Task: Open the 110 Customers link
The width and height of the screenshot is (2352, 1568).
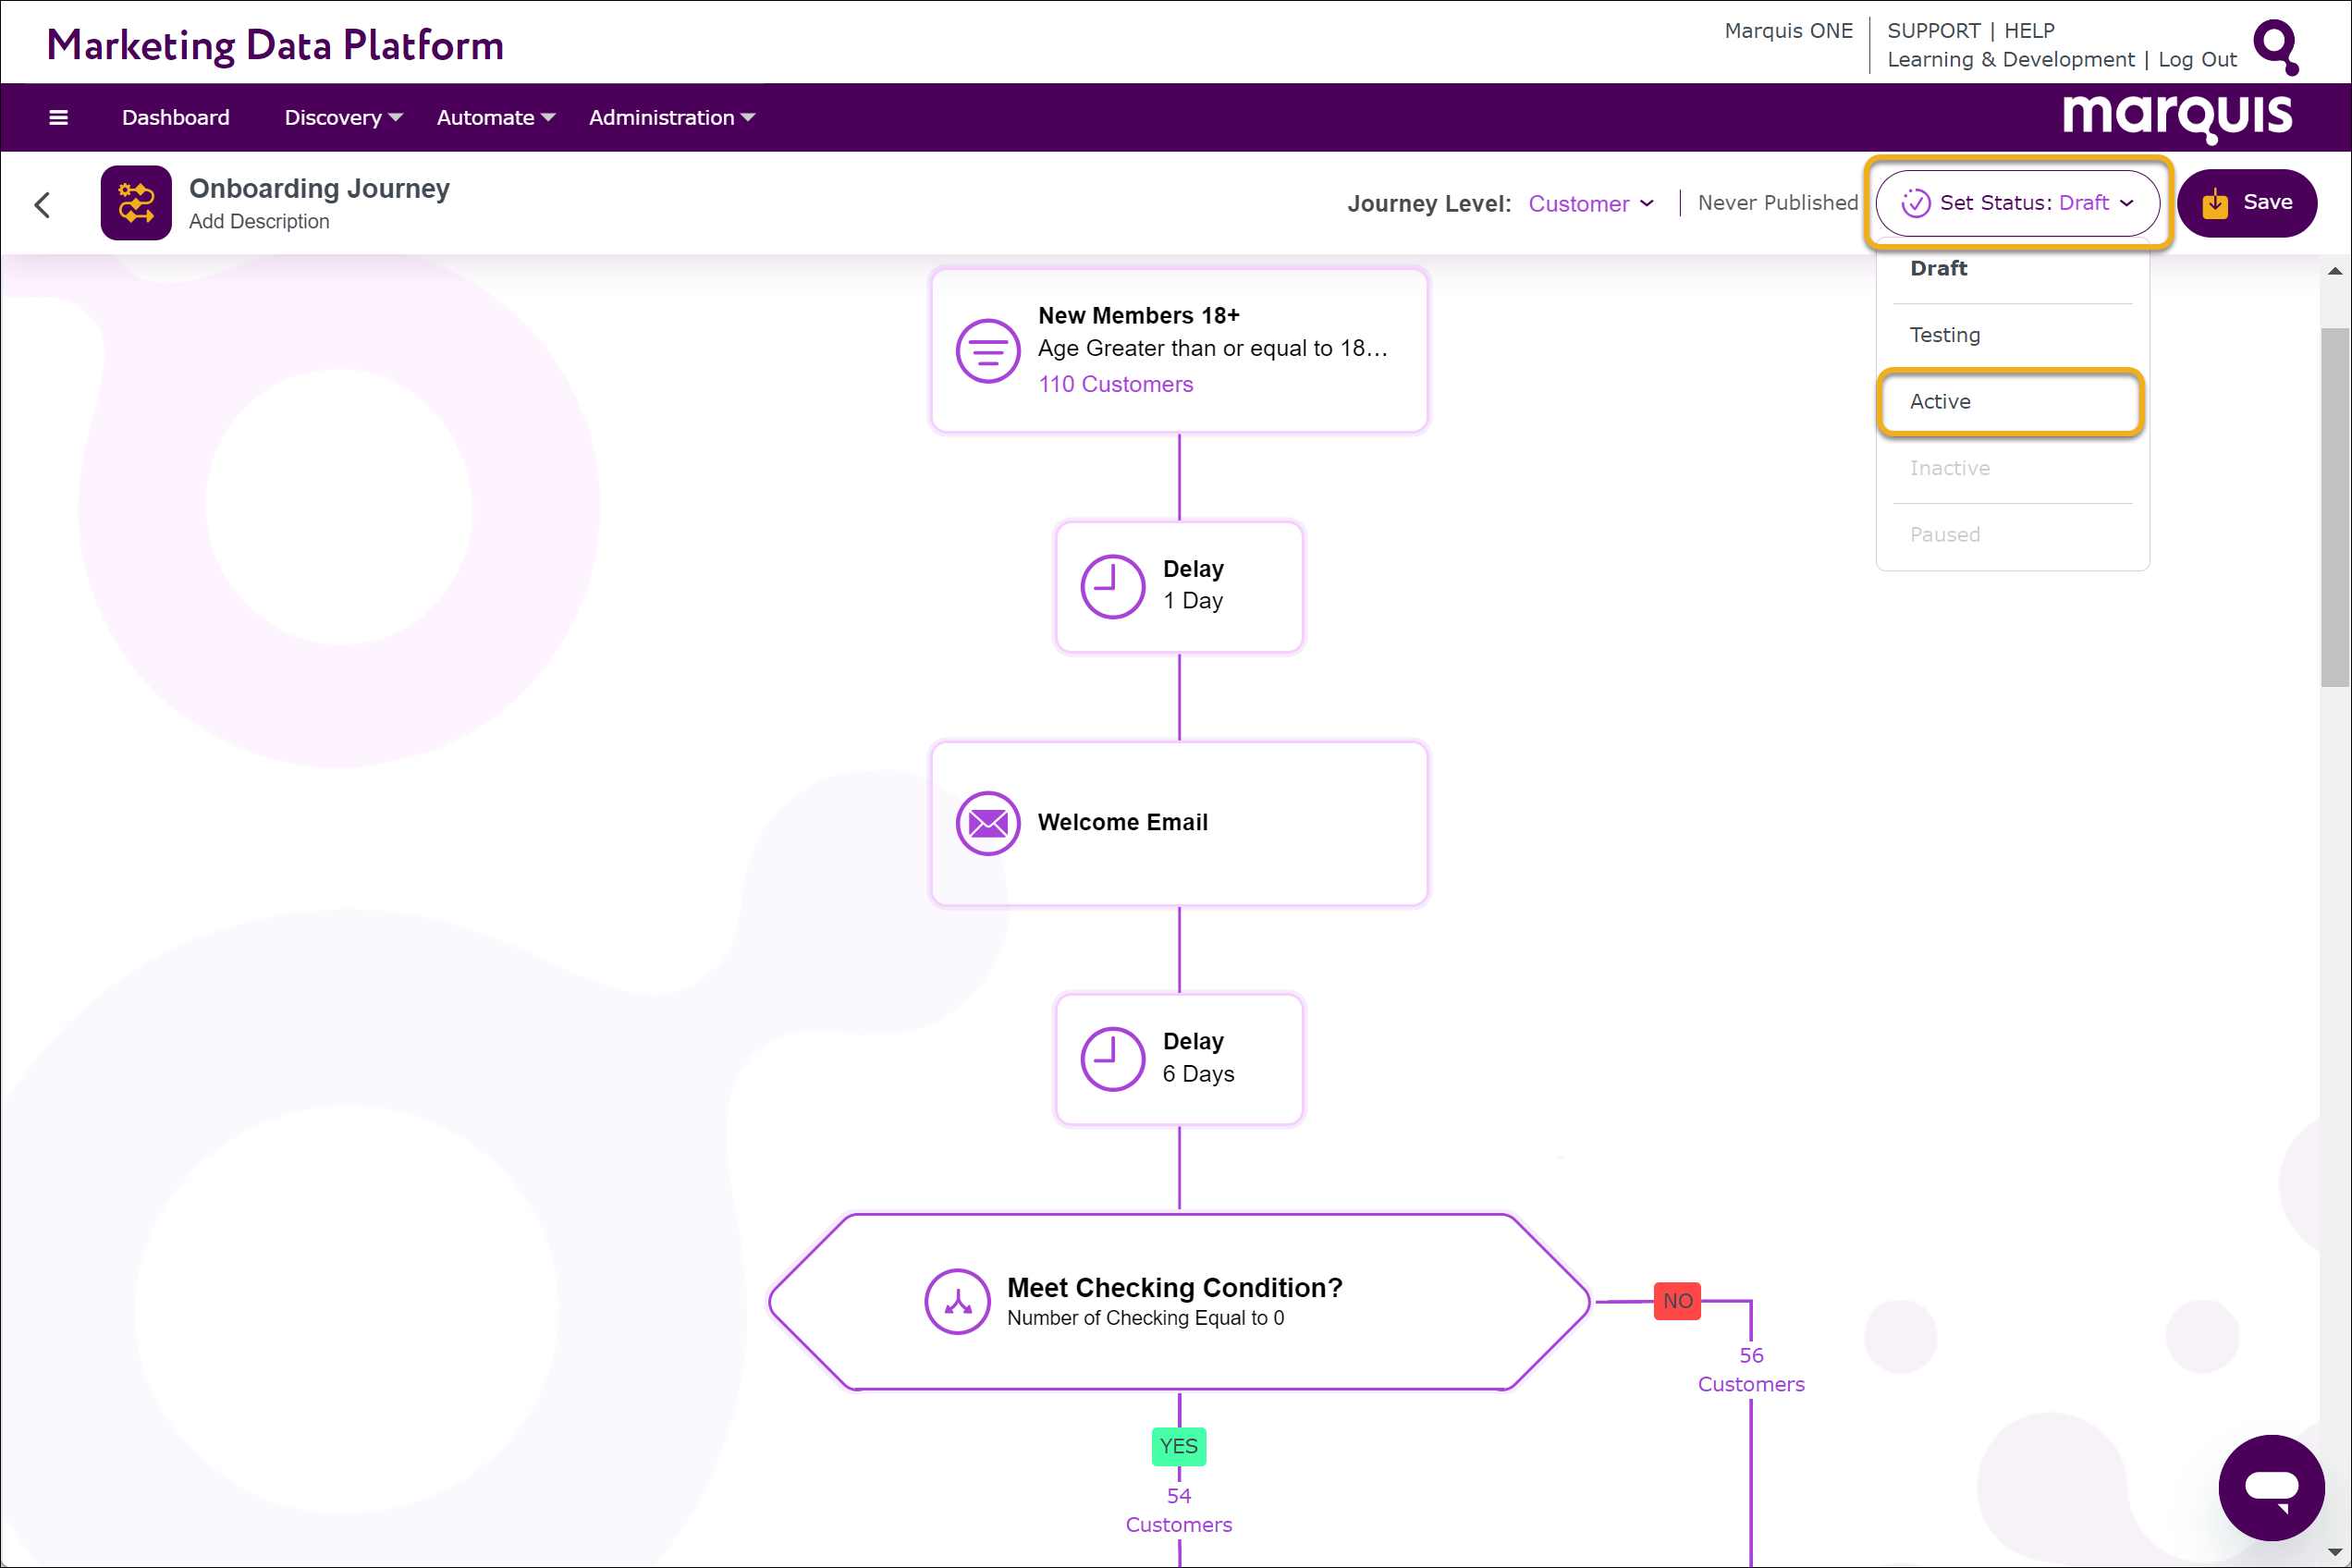Action: coord(1115,384)
